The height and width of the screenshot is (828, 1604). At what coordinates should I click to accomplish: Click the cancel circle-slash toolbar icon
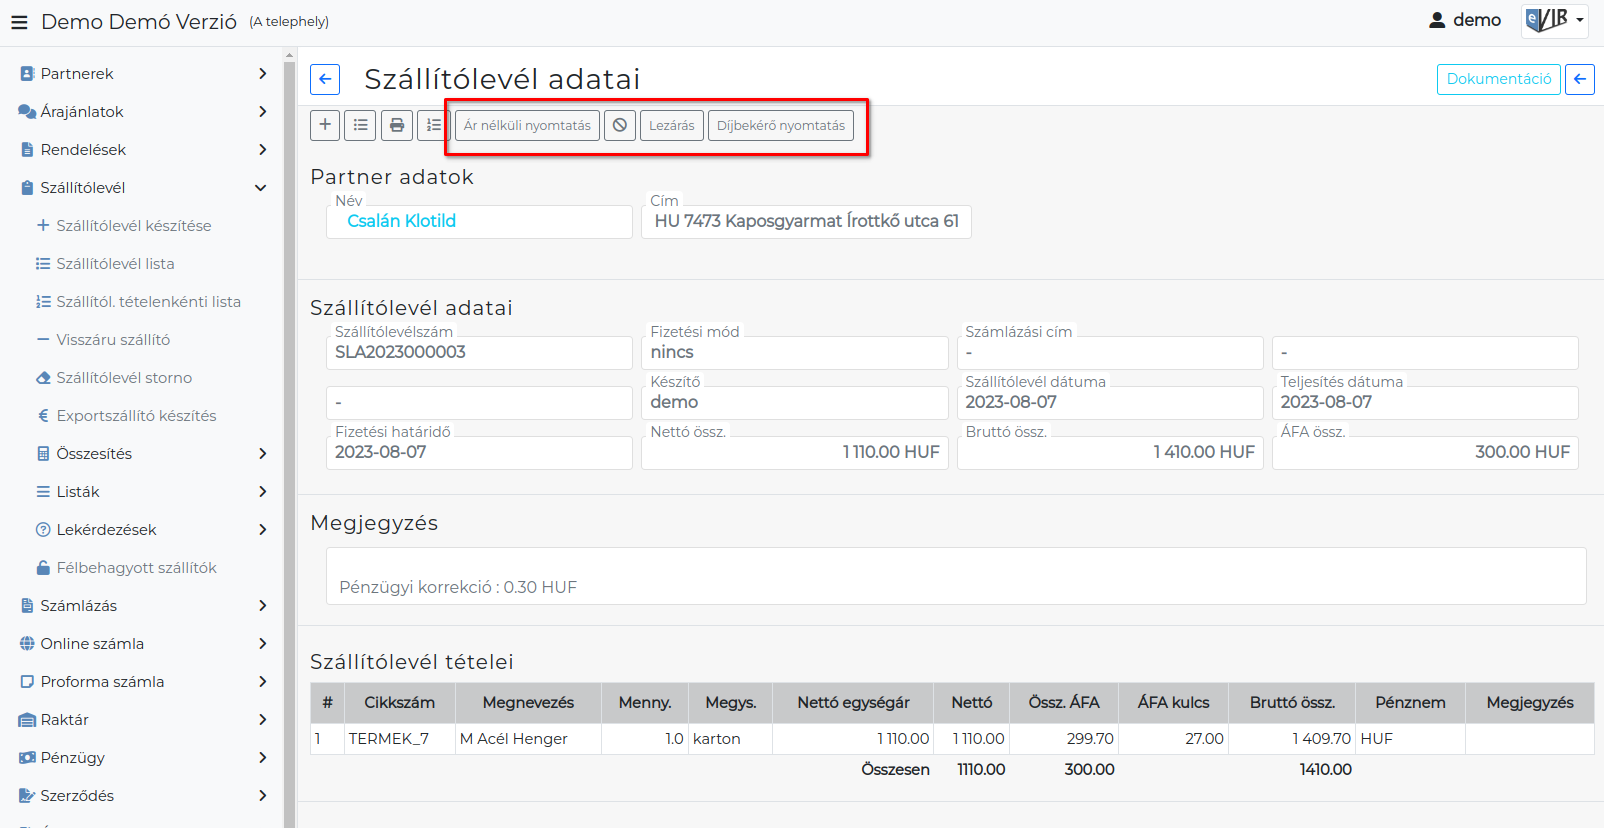point(620,125)
